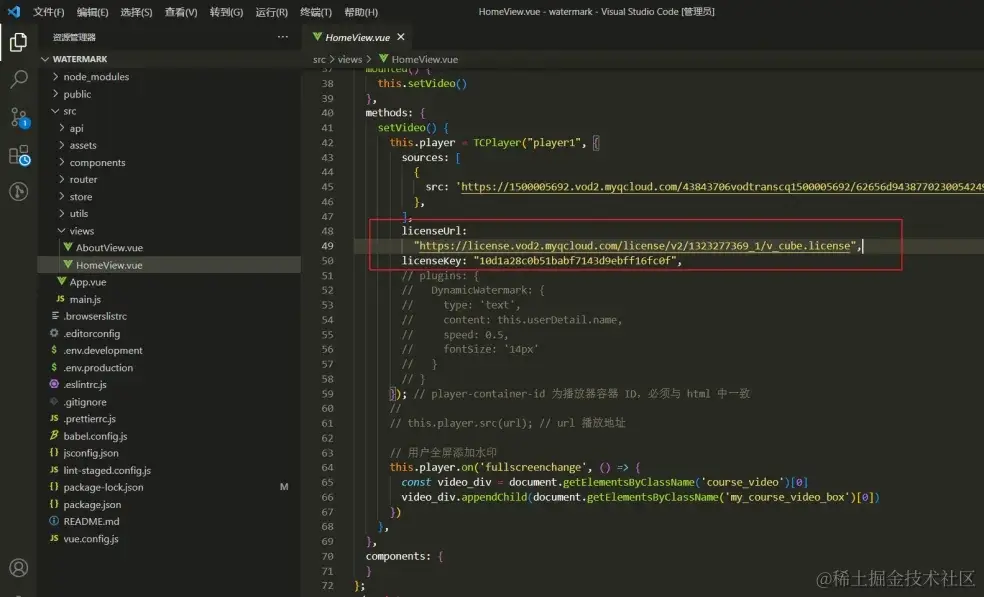Viewport: 984px width, 597px height.
Task: Open Source Control view with badge
Action: coord(19,117)
